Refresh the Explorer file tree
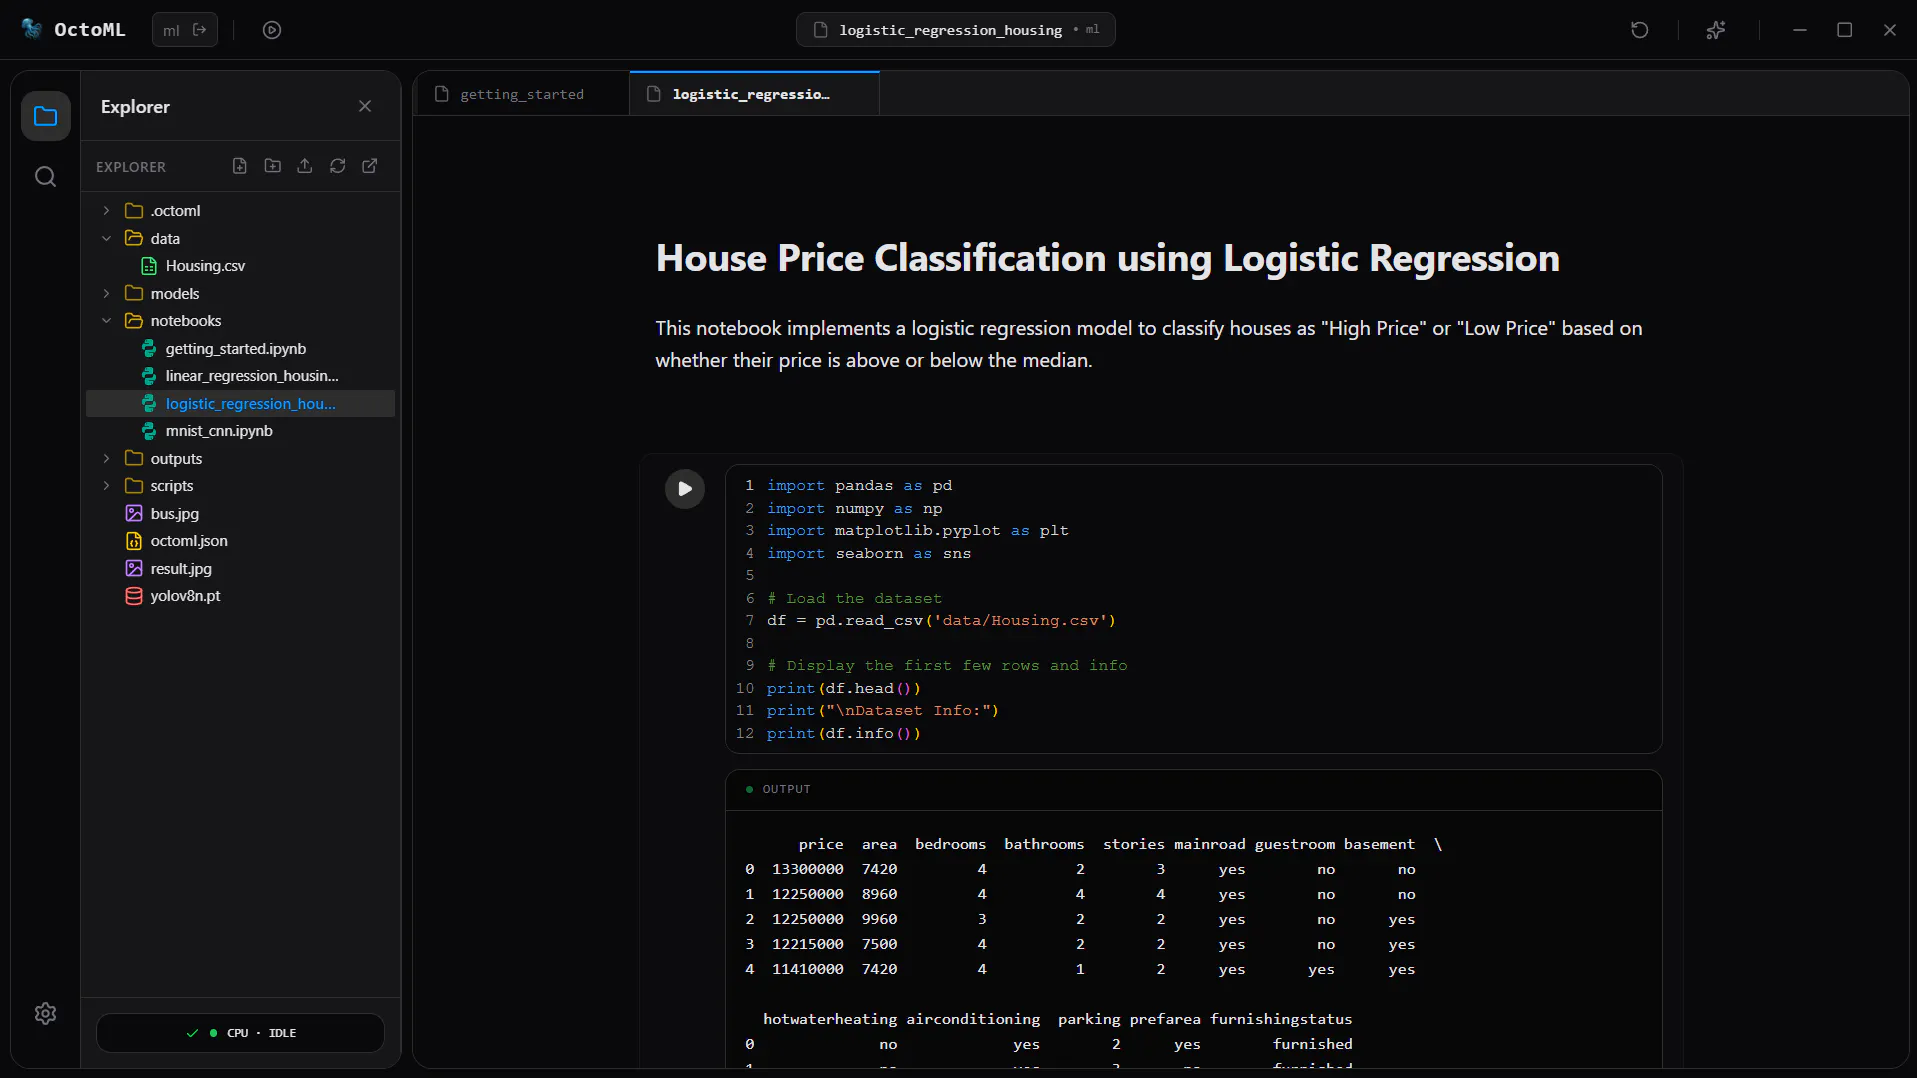The width and height of the screenshot is (1917, 1078). pos(338,166)
